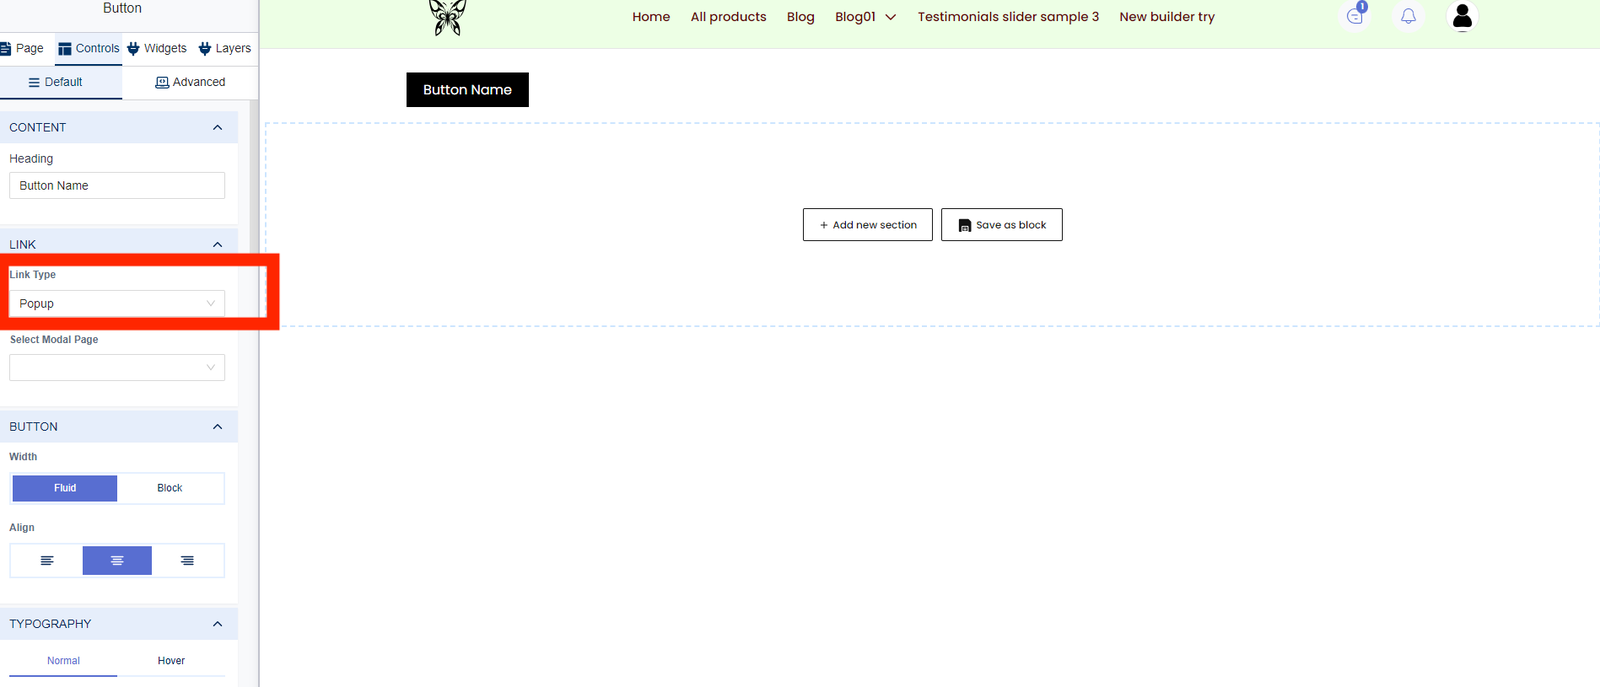Image resolution: width=1600 pixels, height=687 pixels.
Task: Select left align icon
Action: pos(47,561)
